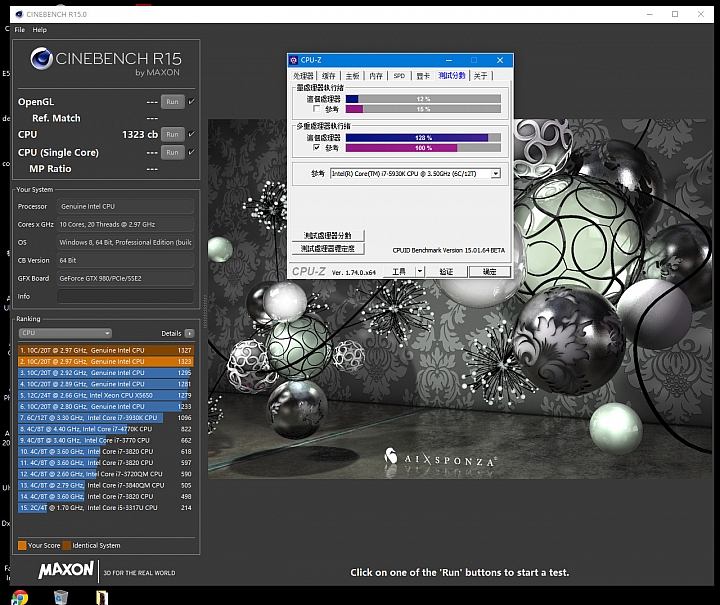Switch to the 关于 tab in CPU-Z
Viewport: 720px width, 605px height.
(x=480, y=76)
